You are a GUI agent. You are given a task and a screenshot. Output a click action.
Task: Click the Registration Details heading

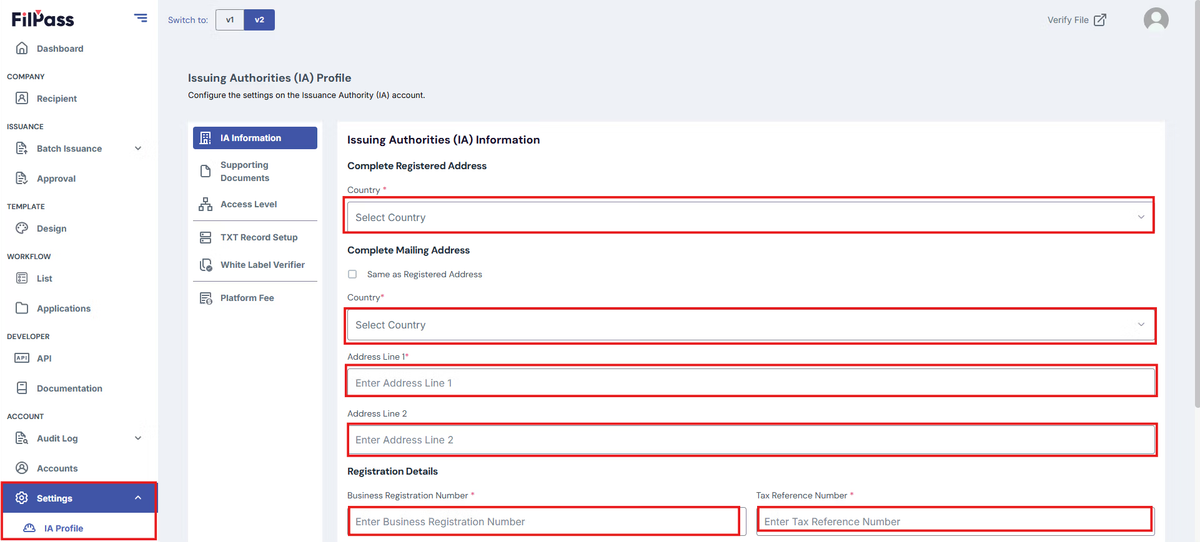click(x=393, y=471)
